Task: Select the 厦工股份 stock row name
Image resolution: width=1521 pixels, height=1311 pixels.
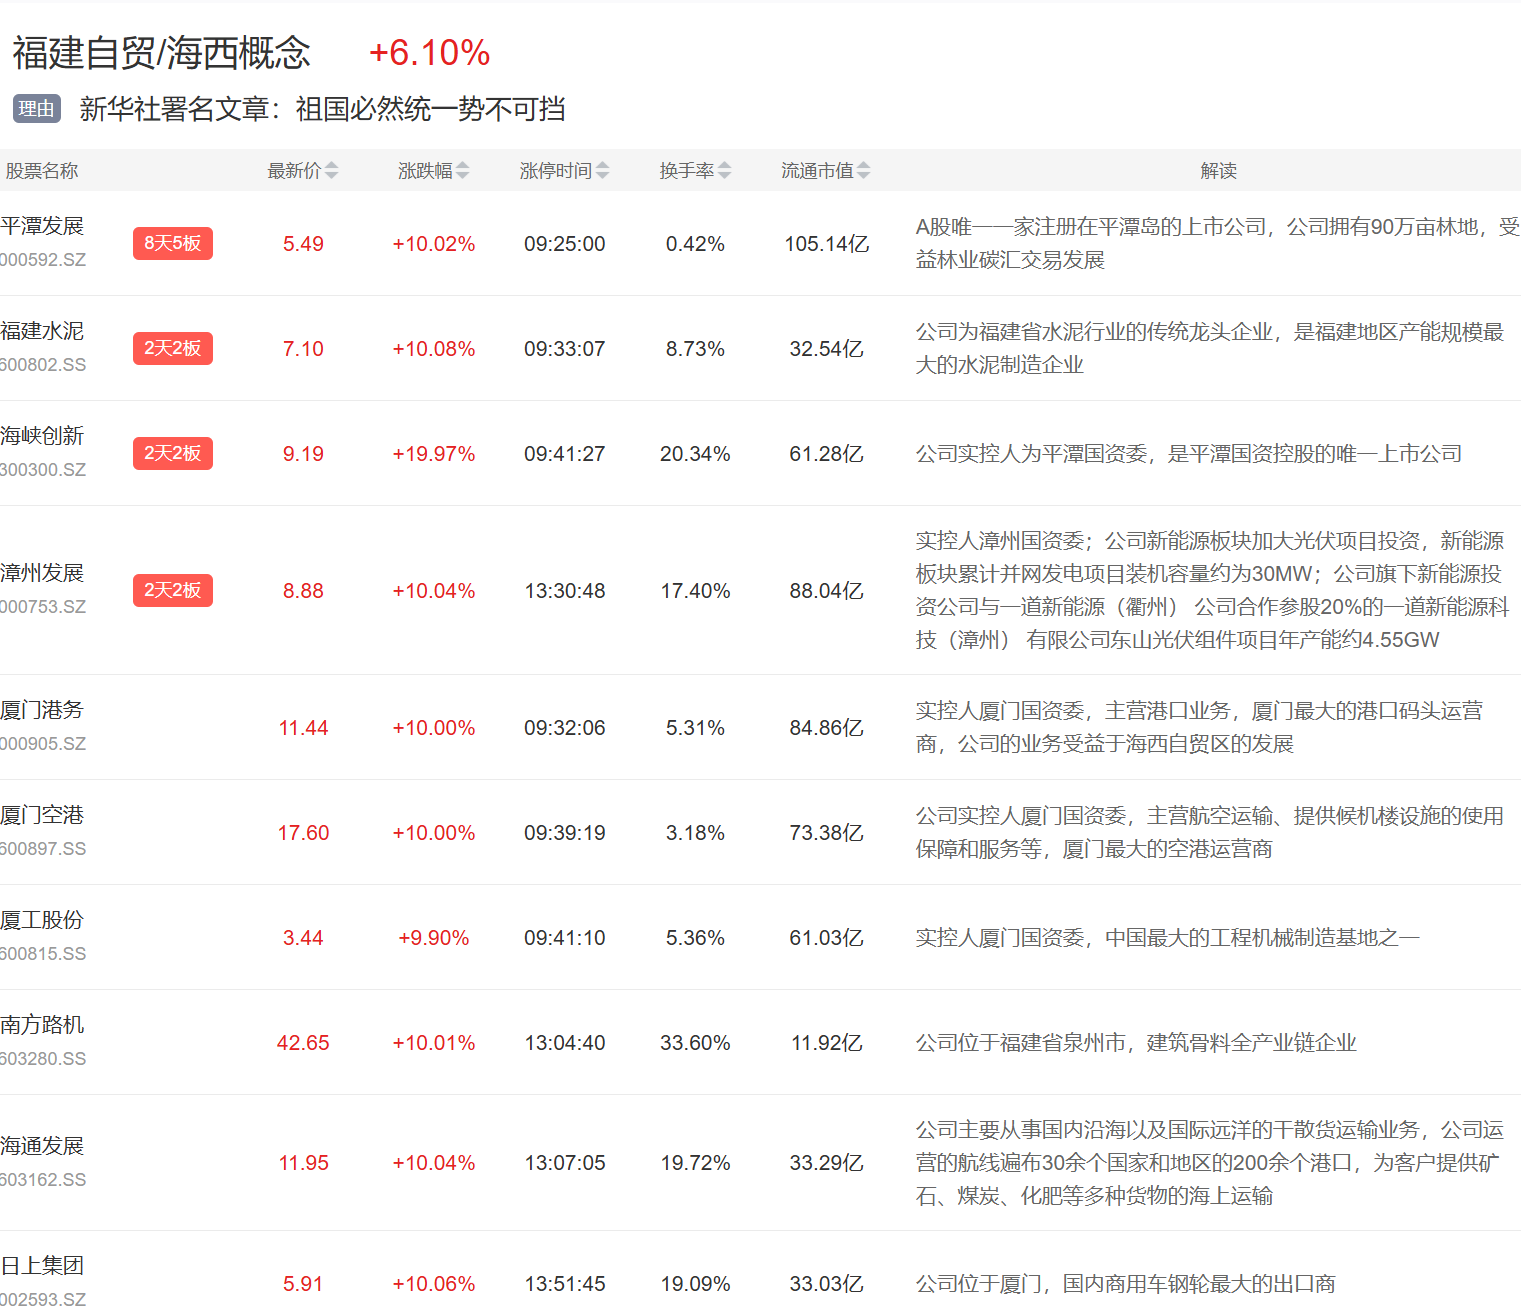Action: pos(42,921)
